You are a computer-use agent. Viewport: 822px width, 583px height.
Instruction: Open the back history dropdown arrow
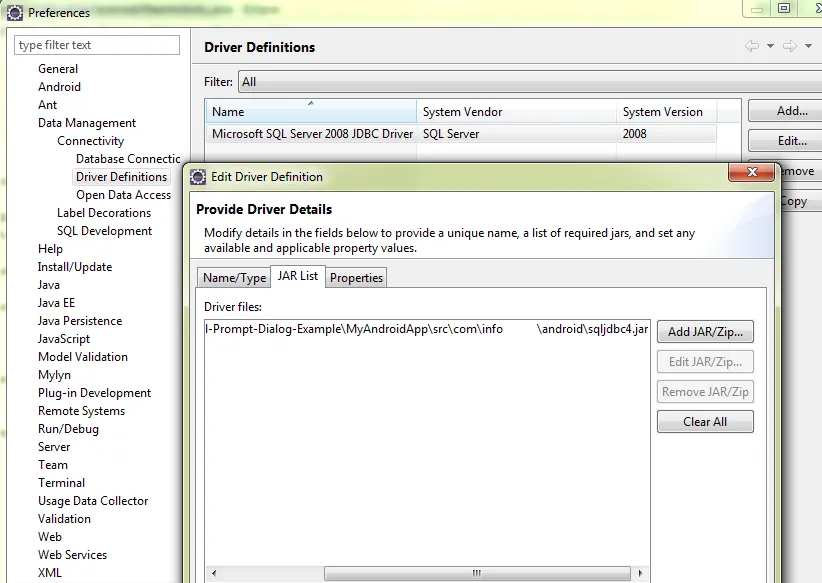pyautogui.click(x=770, y=47)
